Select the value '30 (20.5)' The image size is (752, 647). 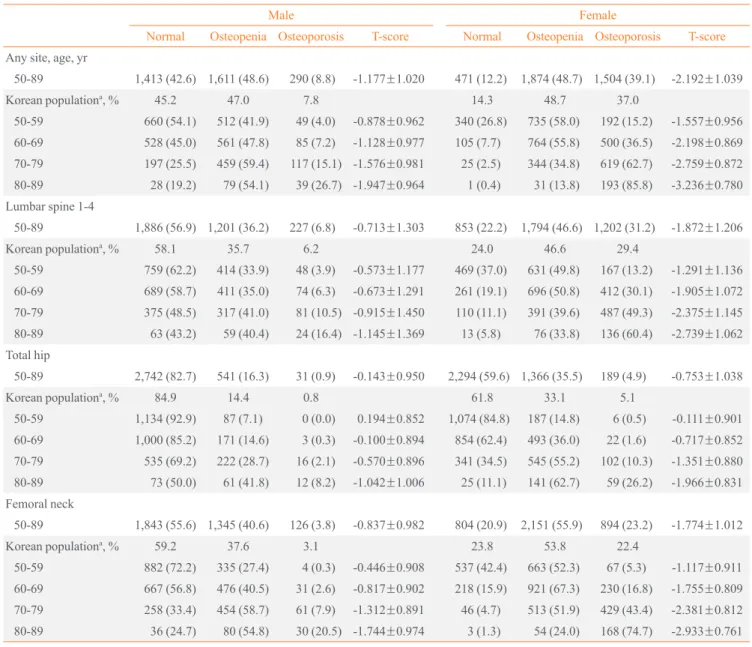[x=318, y=632]
